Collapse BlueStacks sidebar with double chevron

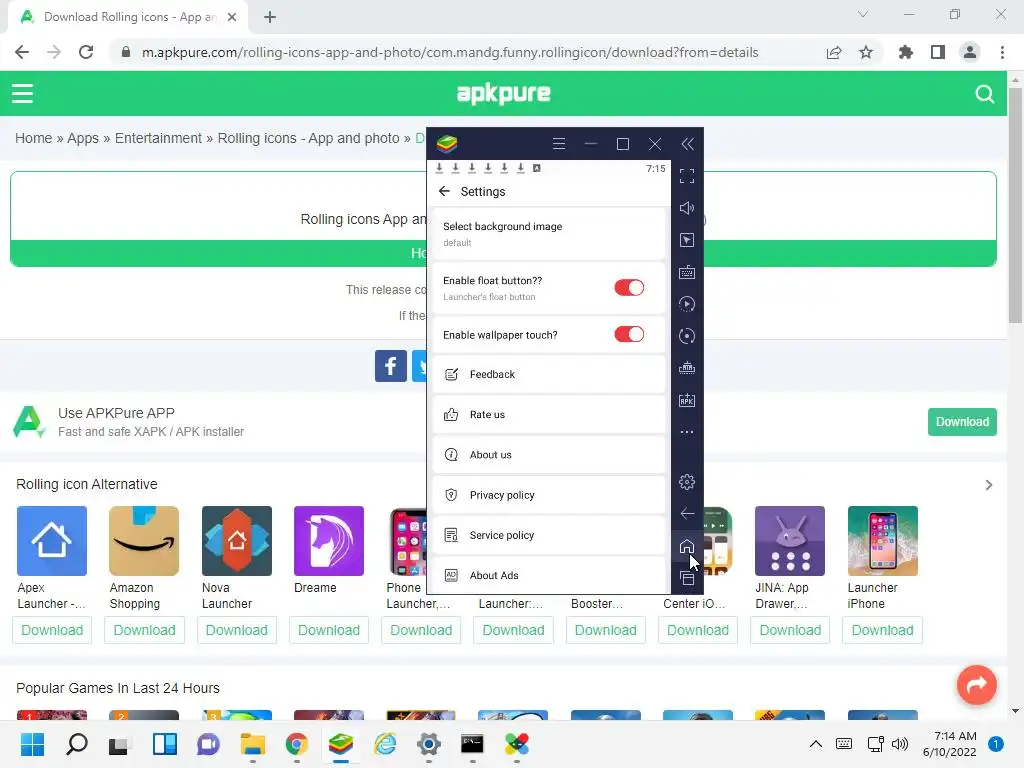(687, 144)
